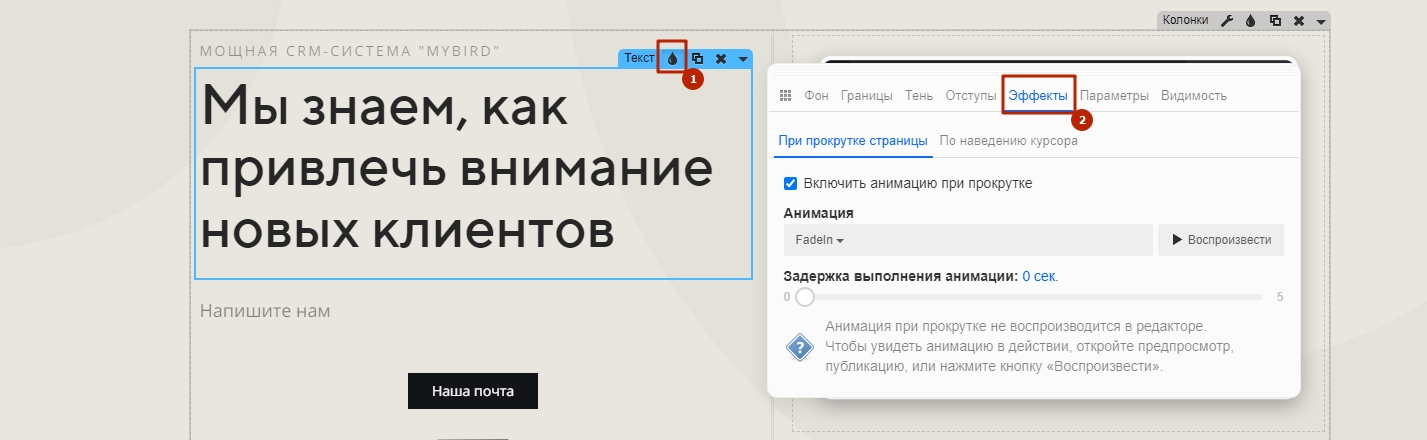Click the grid drag handle icon in panel
This screenshot has width=1427, height=440.
point(785,96)
